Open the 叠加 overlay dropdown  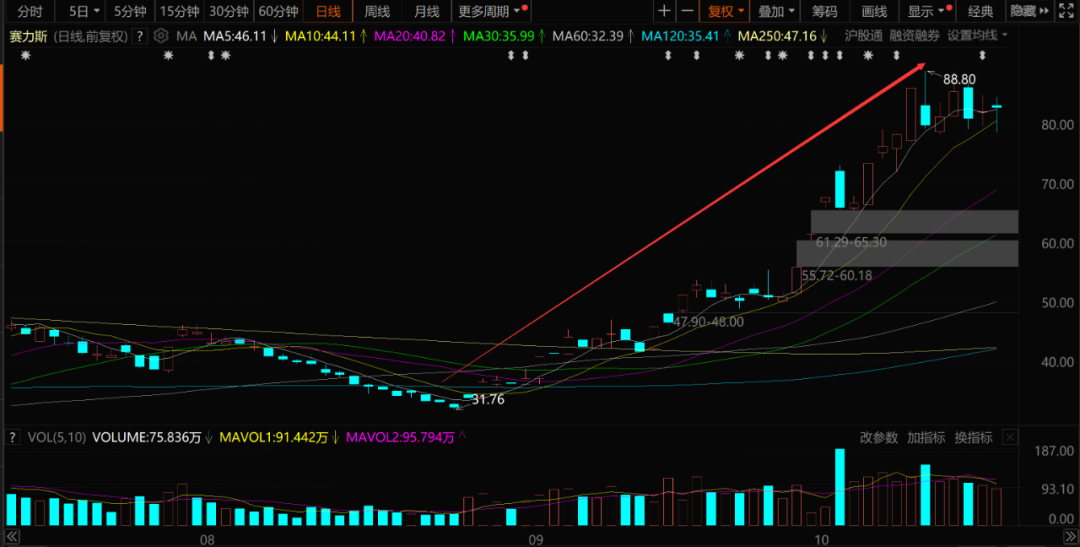[775, 11]
